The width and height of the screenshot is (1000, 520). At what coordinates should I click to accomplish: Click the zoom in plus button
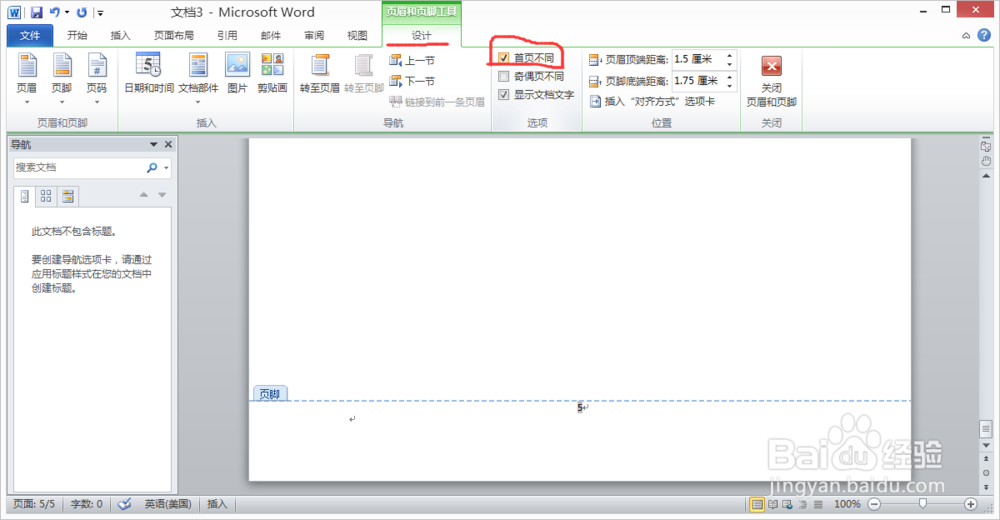[971, 504]
